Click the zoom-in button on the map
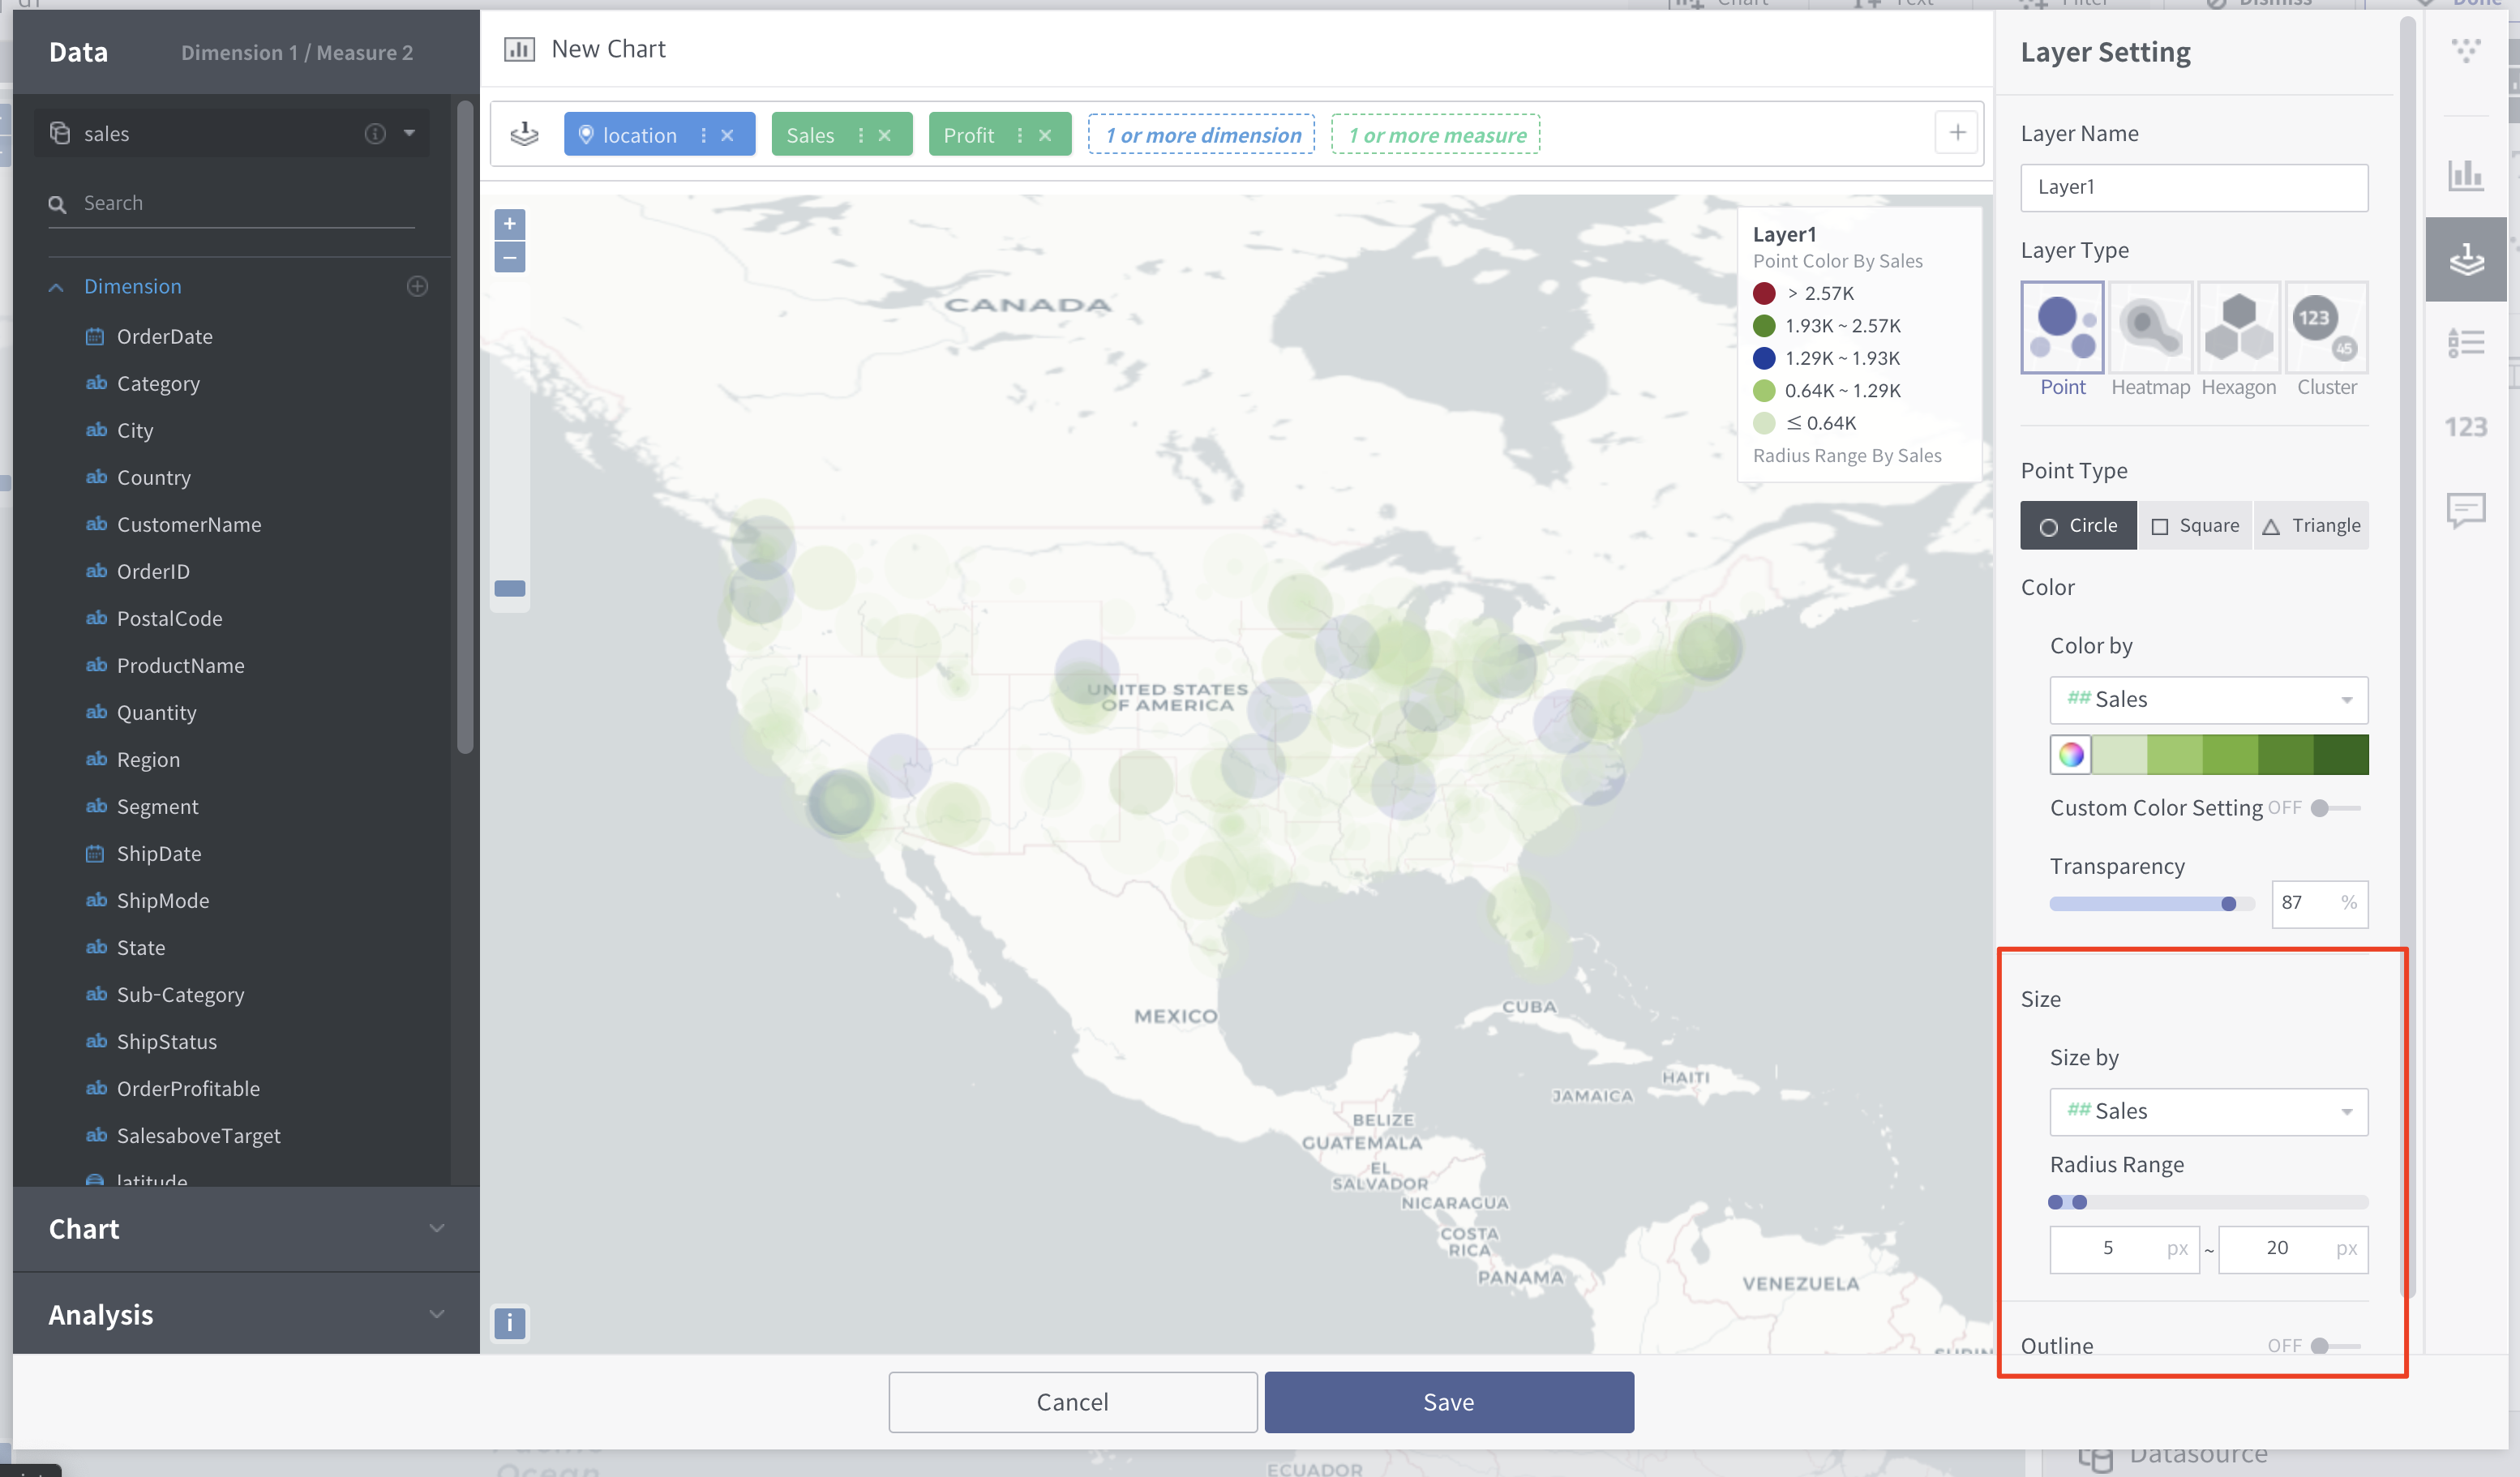The height and width of the screenshot is (1477, 2520). click(x=510, y=223)
